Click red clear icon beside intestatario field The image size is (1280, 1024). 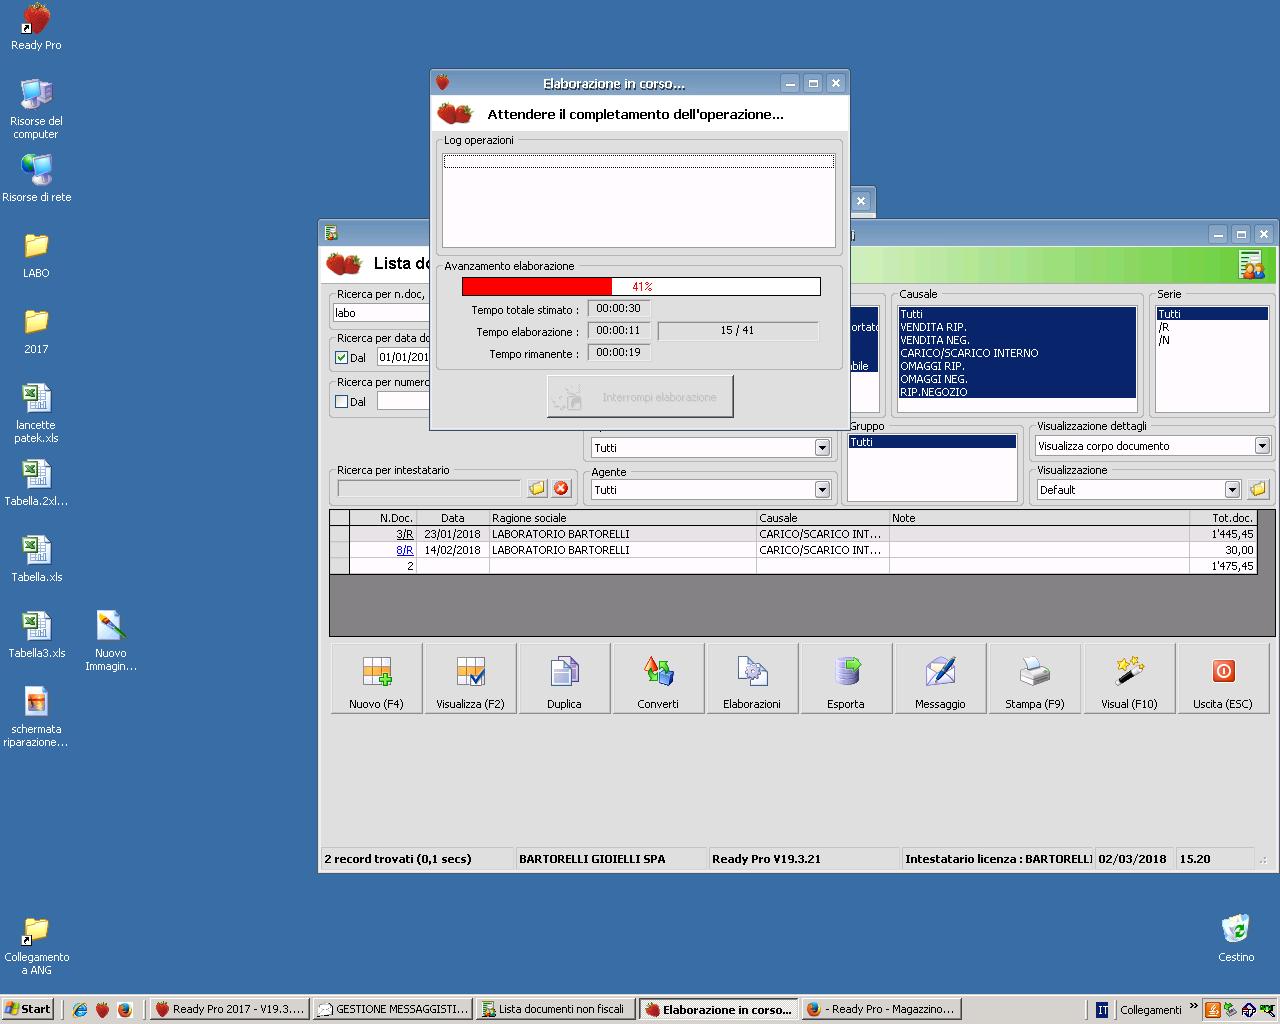(x=561, y=488)
